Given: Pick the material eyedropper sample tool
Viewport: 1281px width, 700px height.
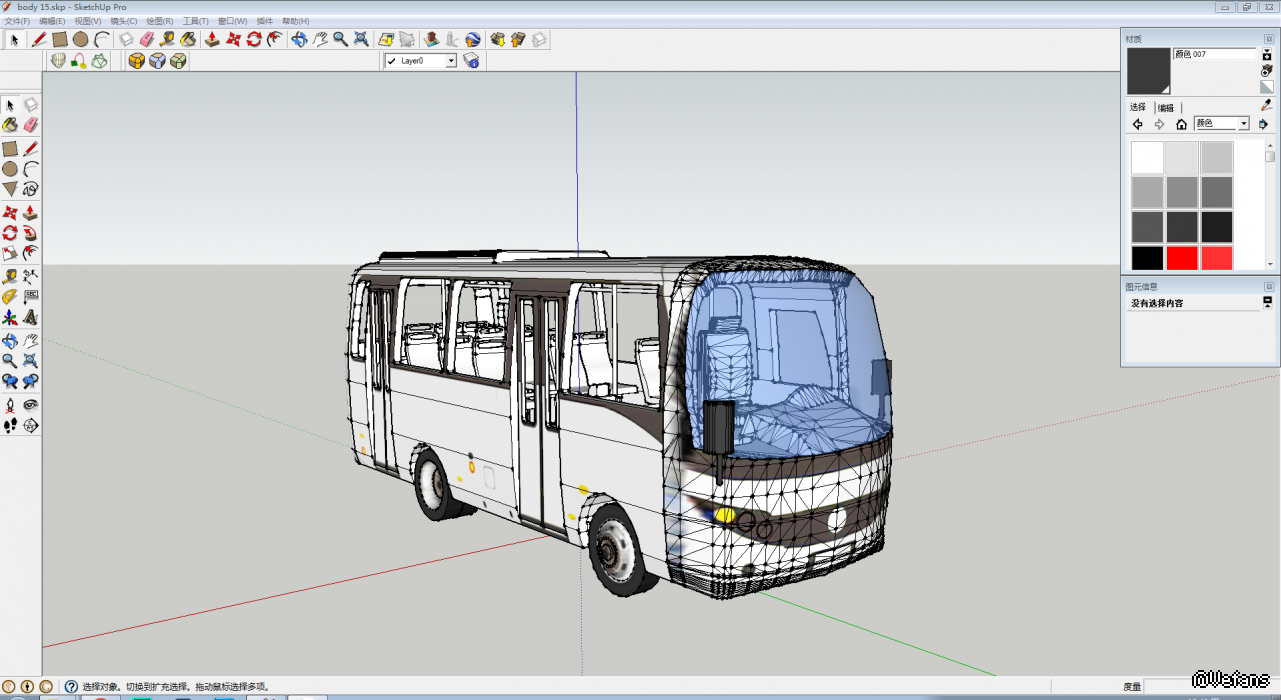Looking at the screenshot, I should (1266, 105).
